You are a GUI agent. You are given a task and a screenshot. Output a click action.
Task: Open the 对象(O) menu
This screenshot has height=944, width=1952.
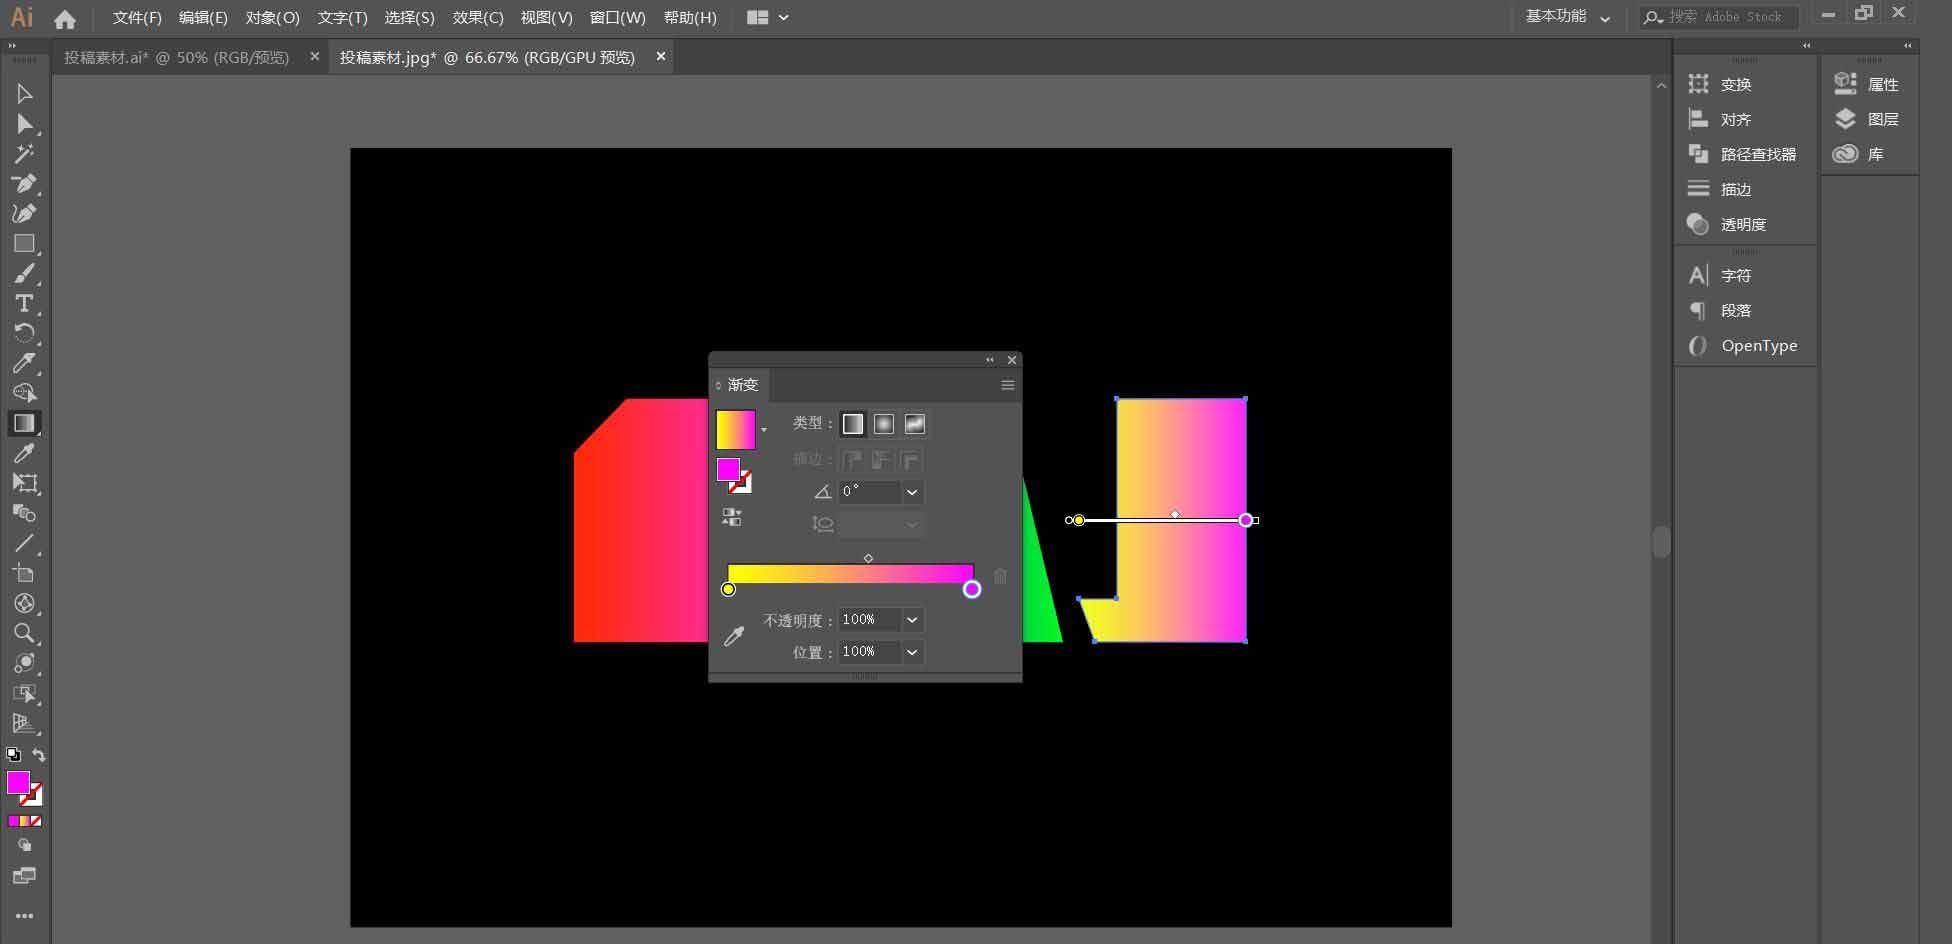[x=272, y=18]
